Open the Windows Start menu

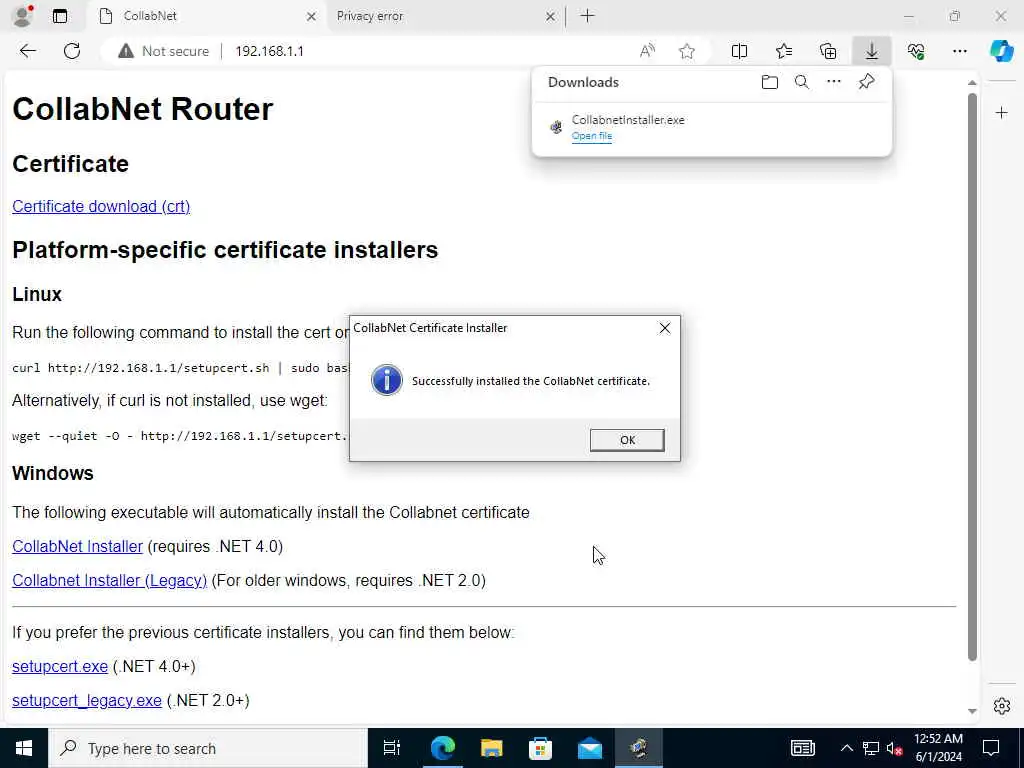pyautogui.click(x=24, y=748)
